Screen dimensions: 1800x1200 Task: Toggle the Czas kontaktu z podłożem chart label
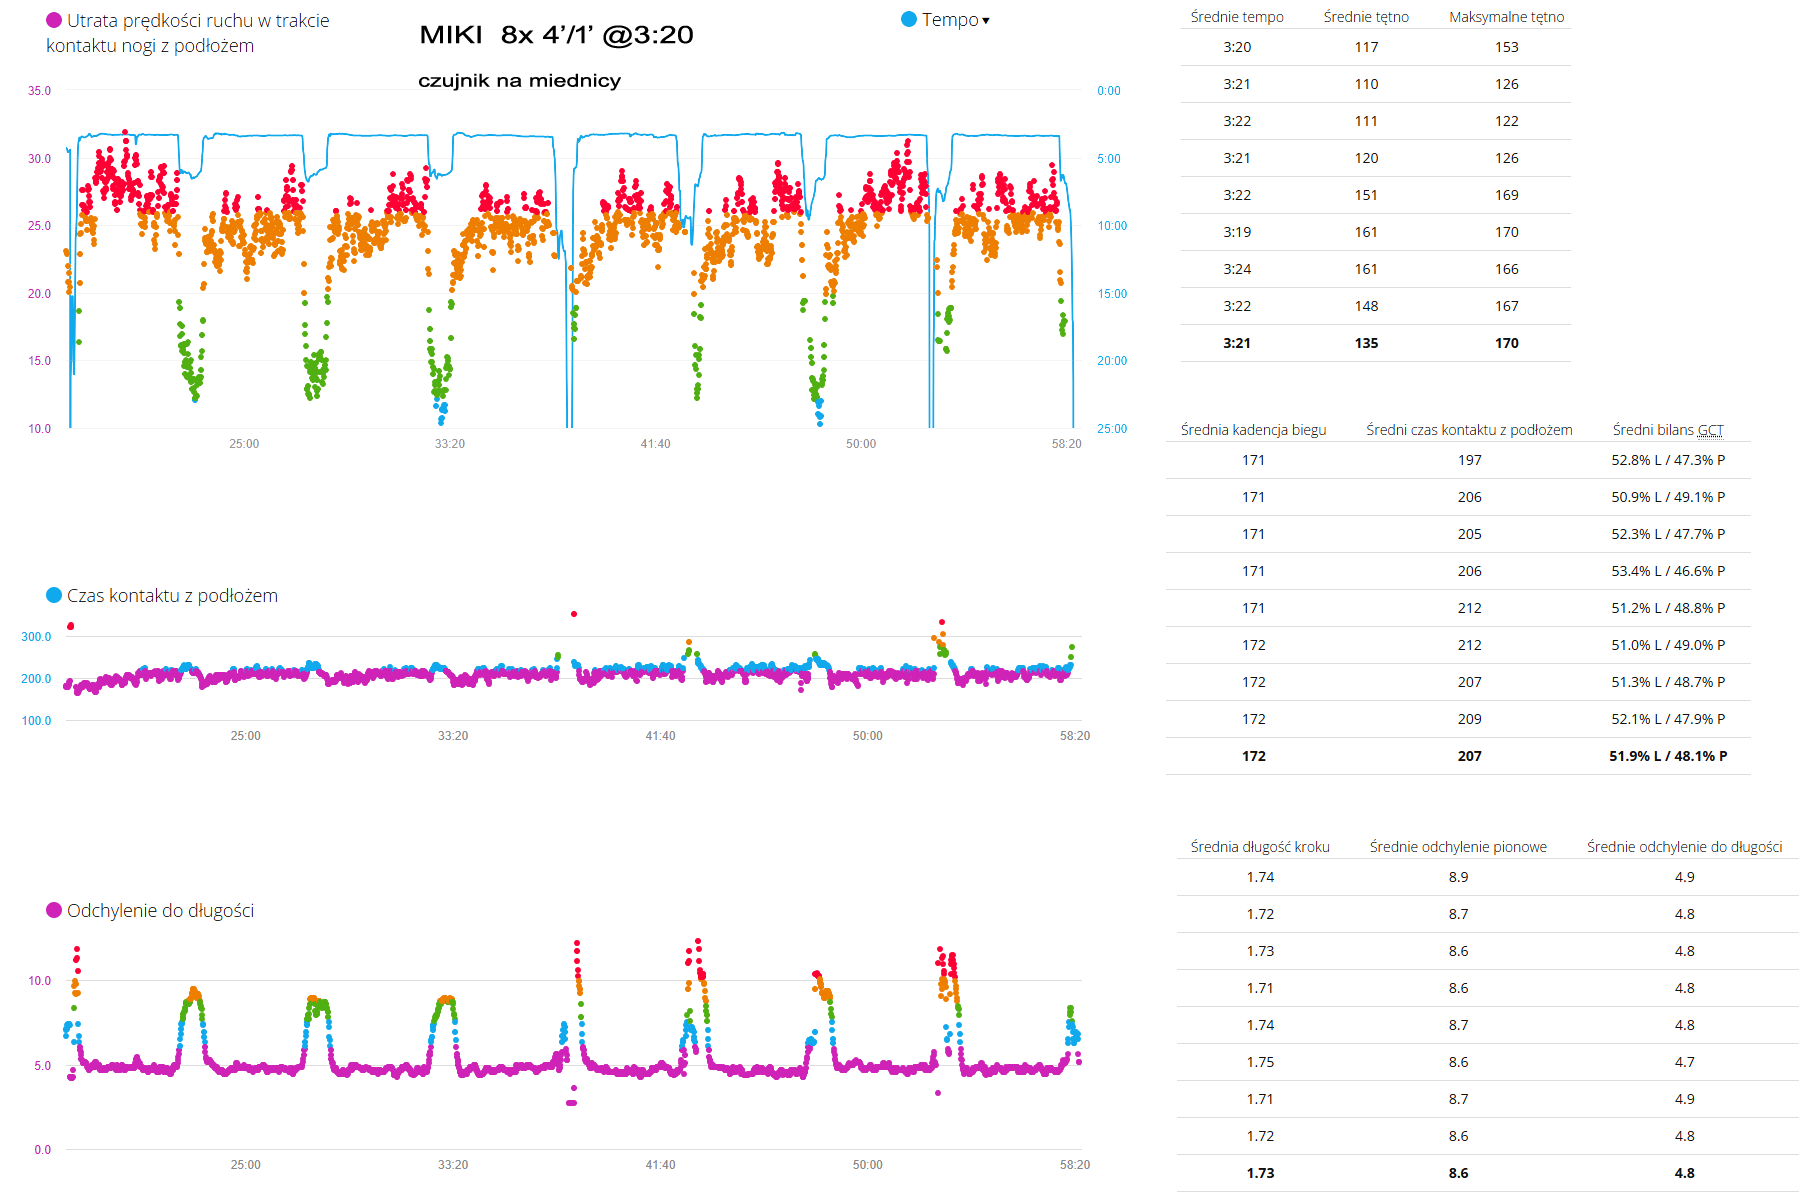[172, 596]
